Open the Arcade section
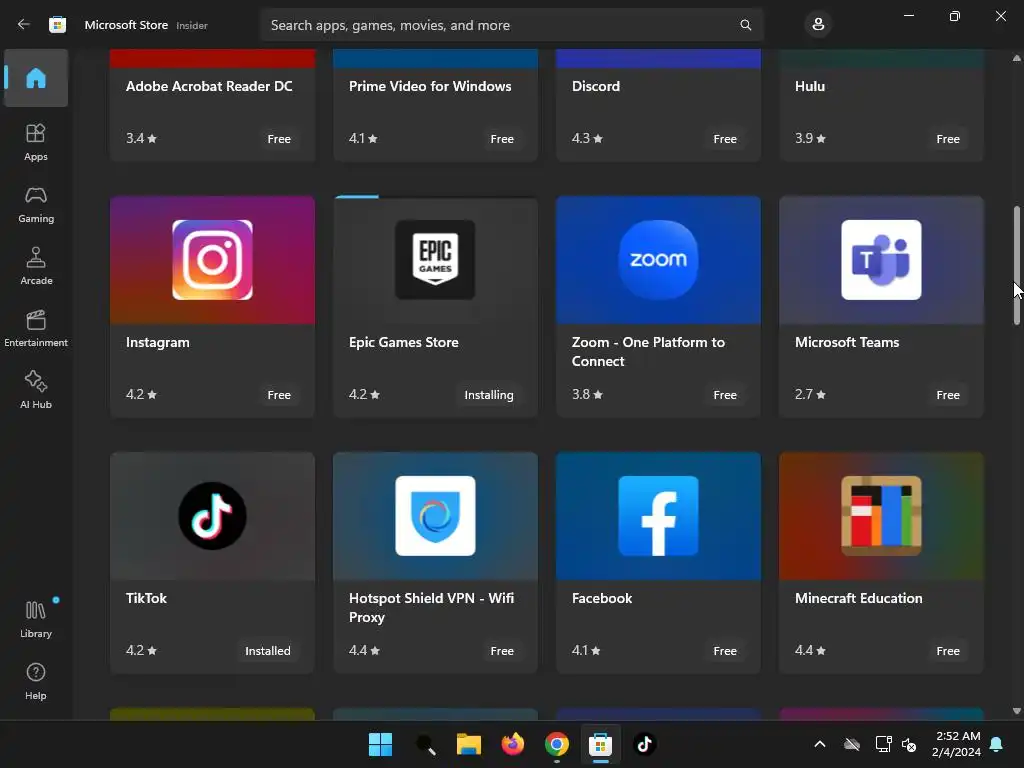The height and width of the screenshot is (768, 1024). click(36, 266)
